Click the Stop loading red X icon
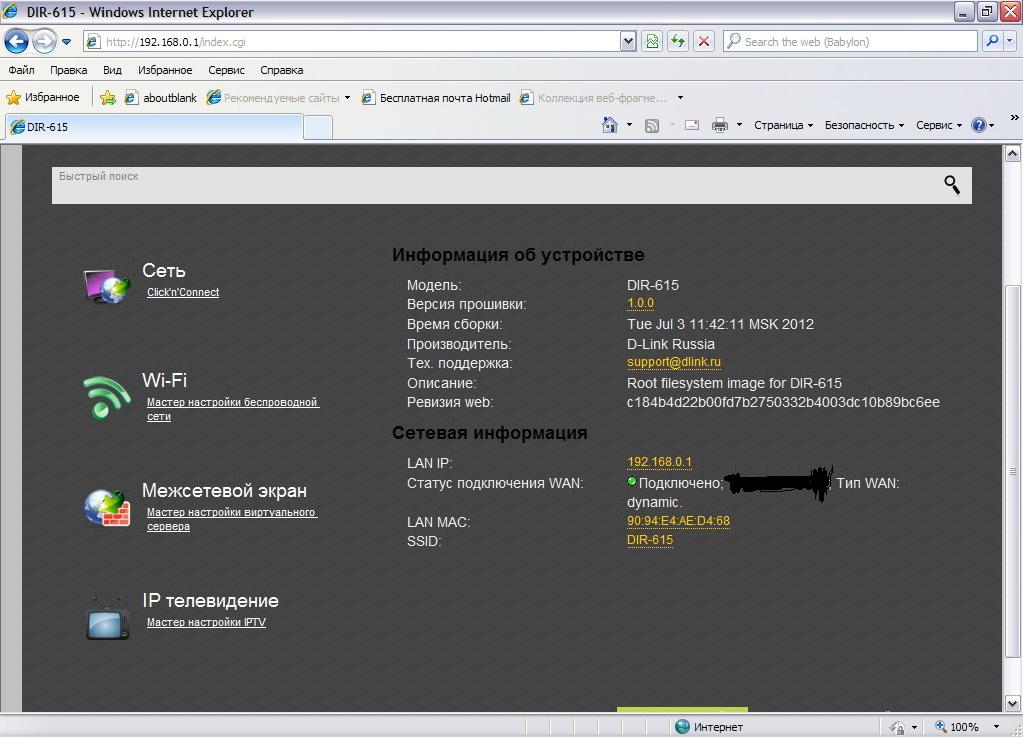The height and width of the screenshot is (737, 1023). coord(704,42)
